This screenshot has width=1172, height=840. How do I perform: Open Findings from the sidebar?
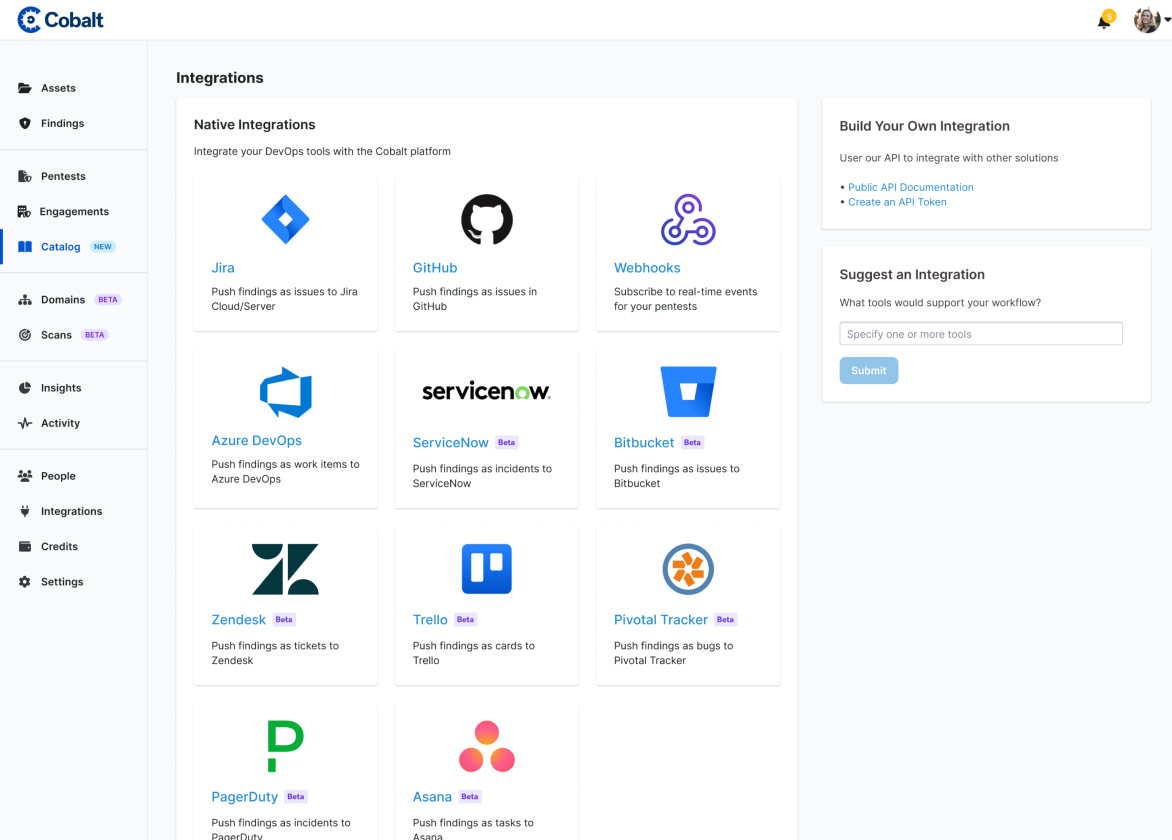pos(63,123)
